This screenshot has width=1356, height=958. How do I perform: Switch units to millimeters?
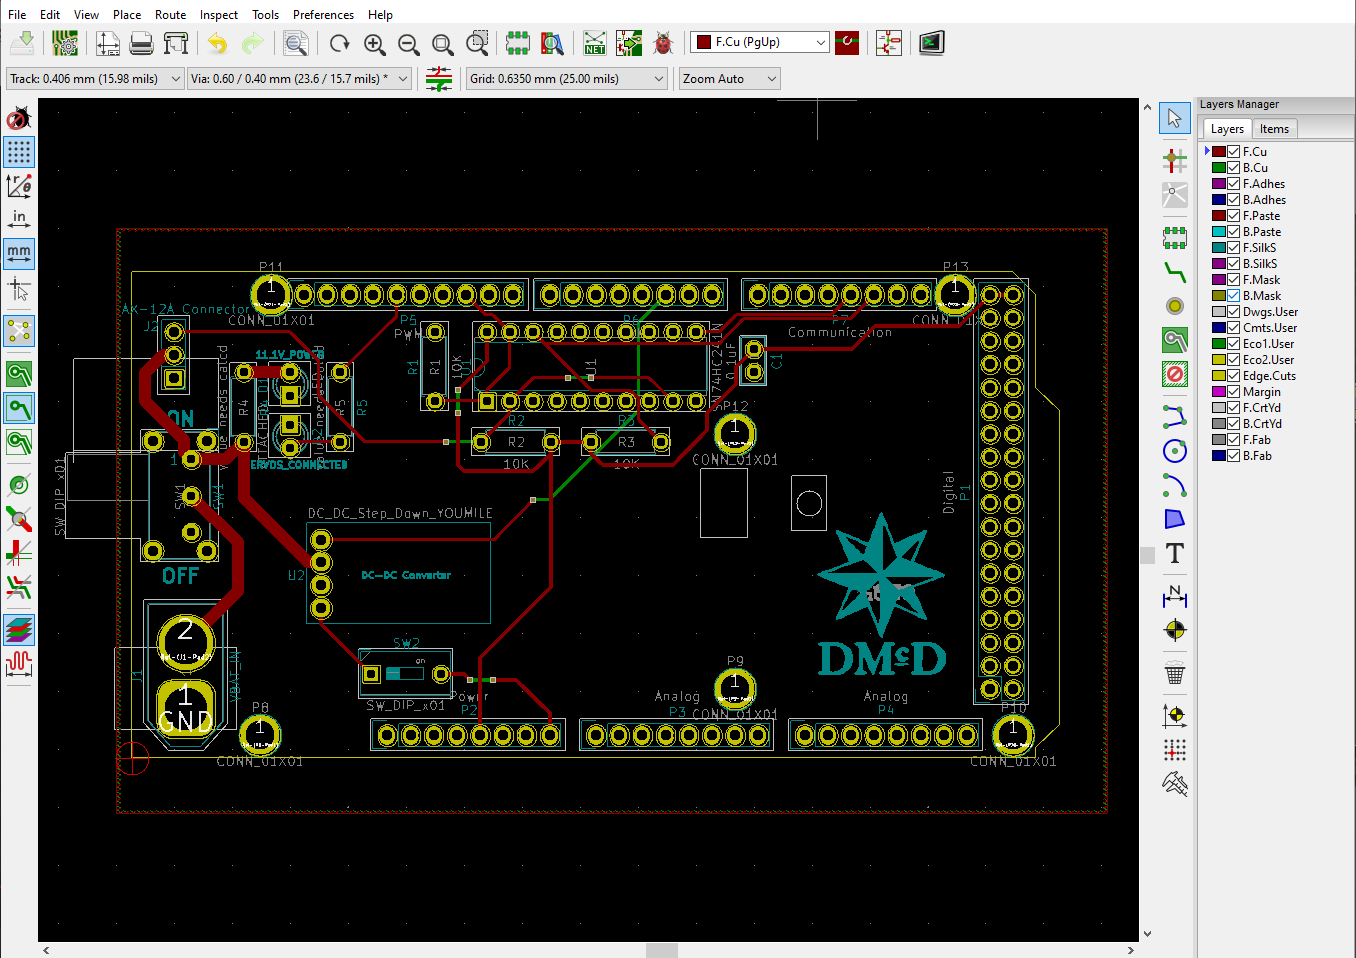click(19, 253)
